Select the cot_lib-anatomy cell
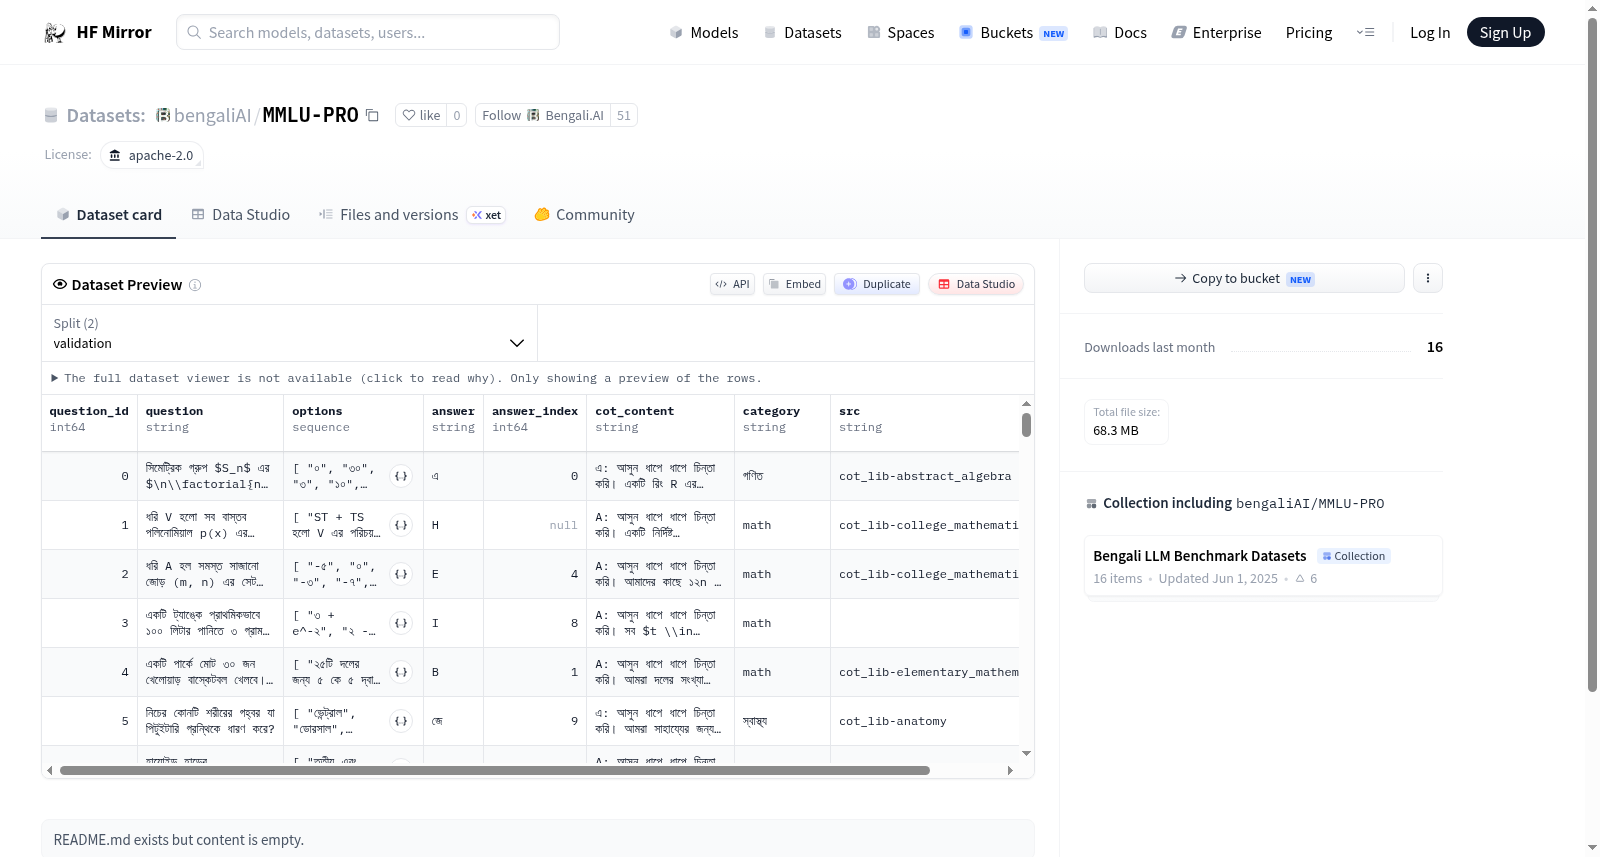 tap(925, 722)
